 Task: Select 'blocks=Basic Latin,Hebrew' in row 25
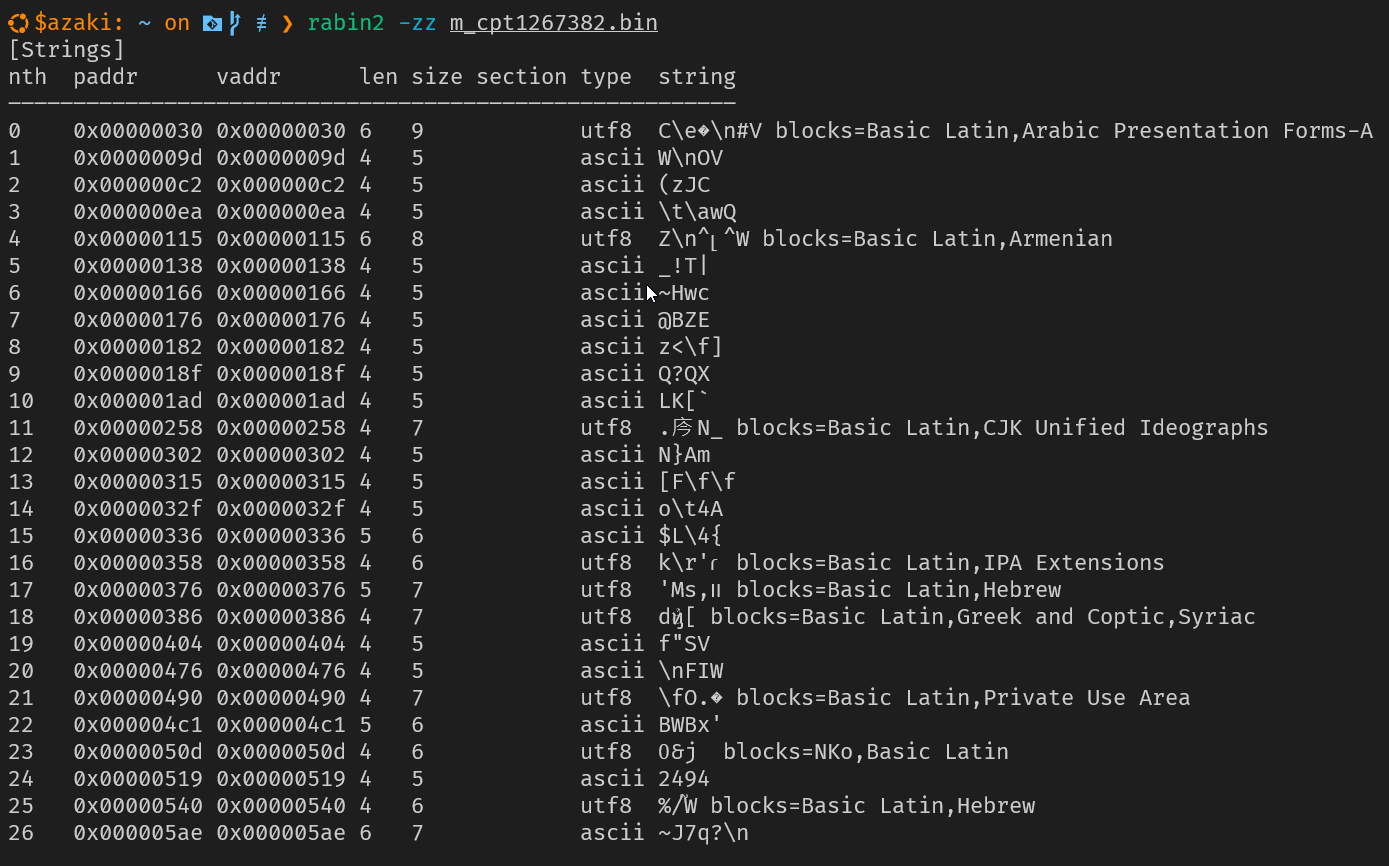tap(873, 806)
